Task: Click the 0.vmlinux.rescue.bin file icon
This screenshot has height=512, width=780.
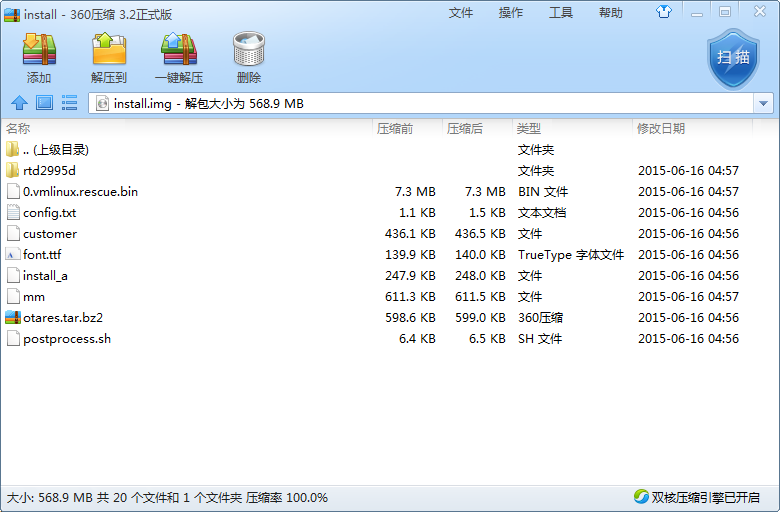Action: [13, 192]
